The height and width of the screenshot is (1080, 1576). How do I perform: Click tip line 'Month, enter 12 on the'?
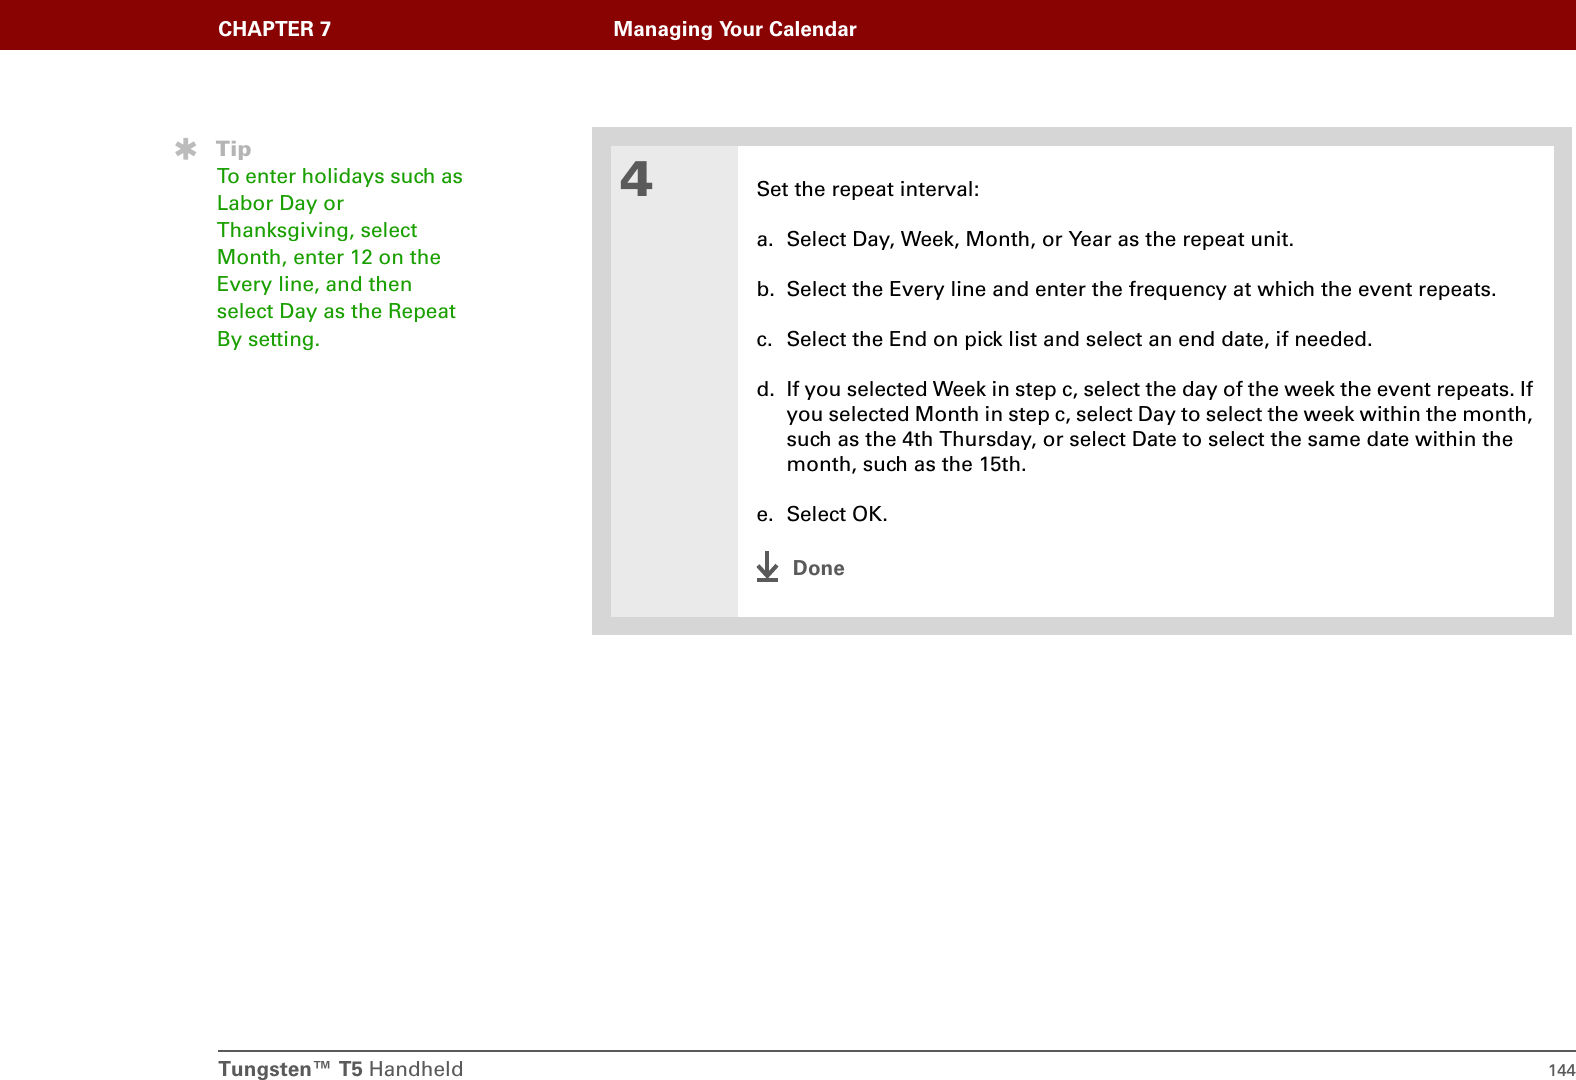329,257
